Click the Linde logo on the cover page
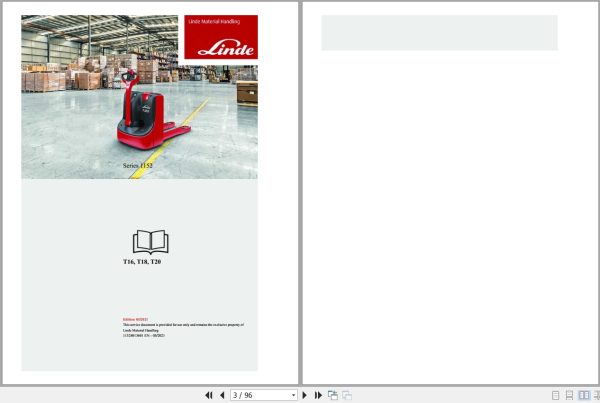Viewport: 600px width, 403px height. [x=226, y=49]
